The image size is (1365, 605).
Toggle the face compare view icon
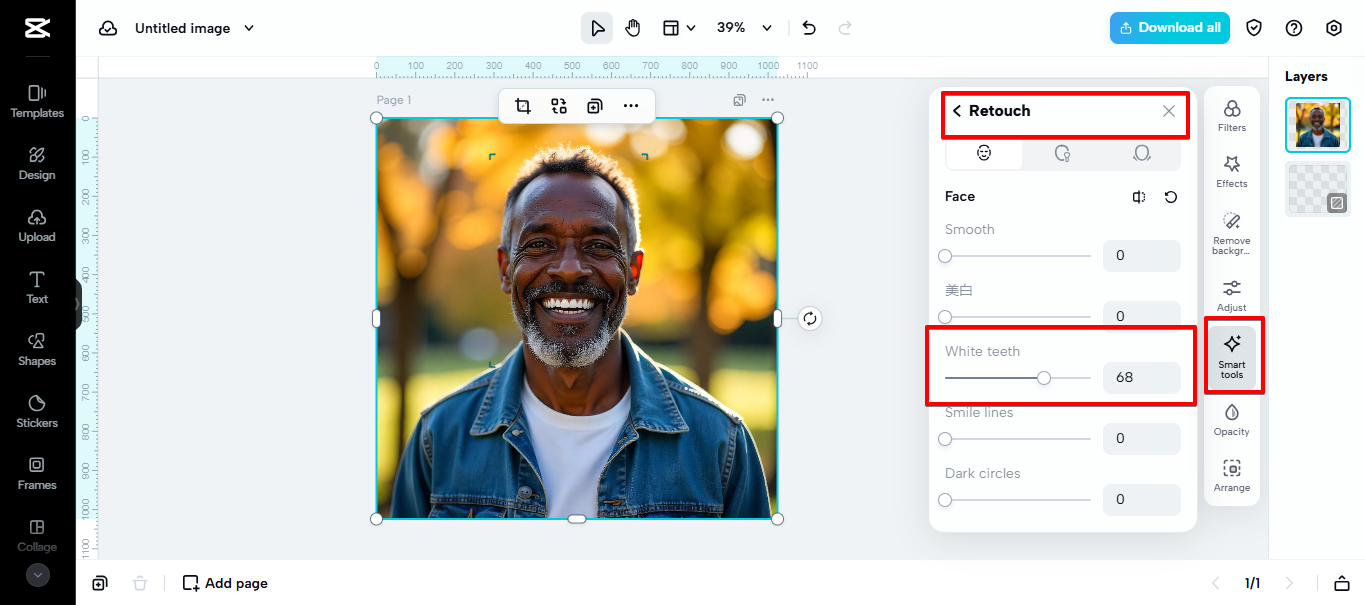1139,197
